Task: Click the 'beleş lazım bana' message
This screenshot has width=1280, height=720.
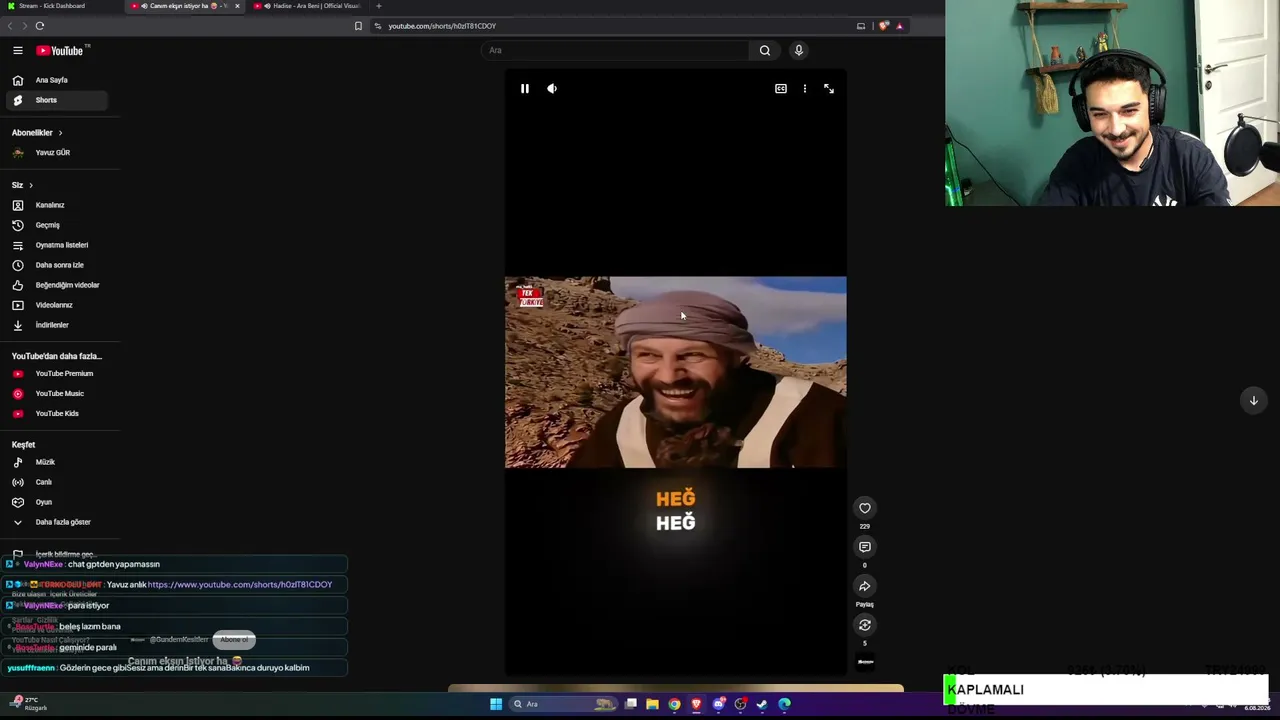Action: click(90, 627)
